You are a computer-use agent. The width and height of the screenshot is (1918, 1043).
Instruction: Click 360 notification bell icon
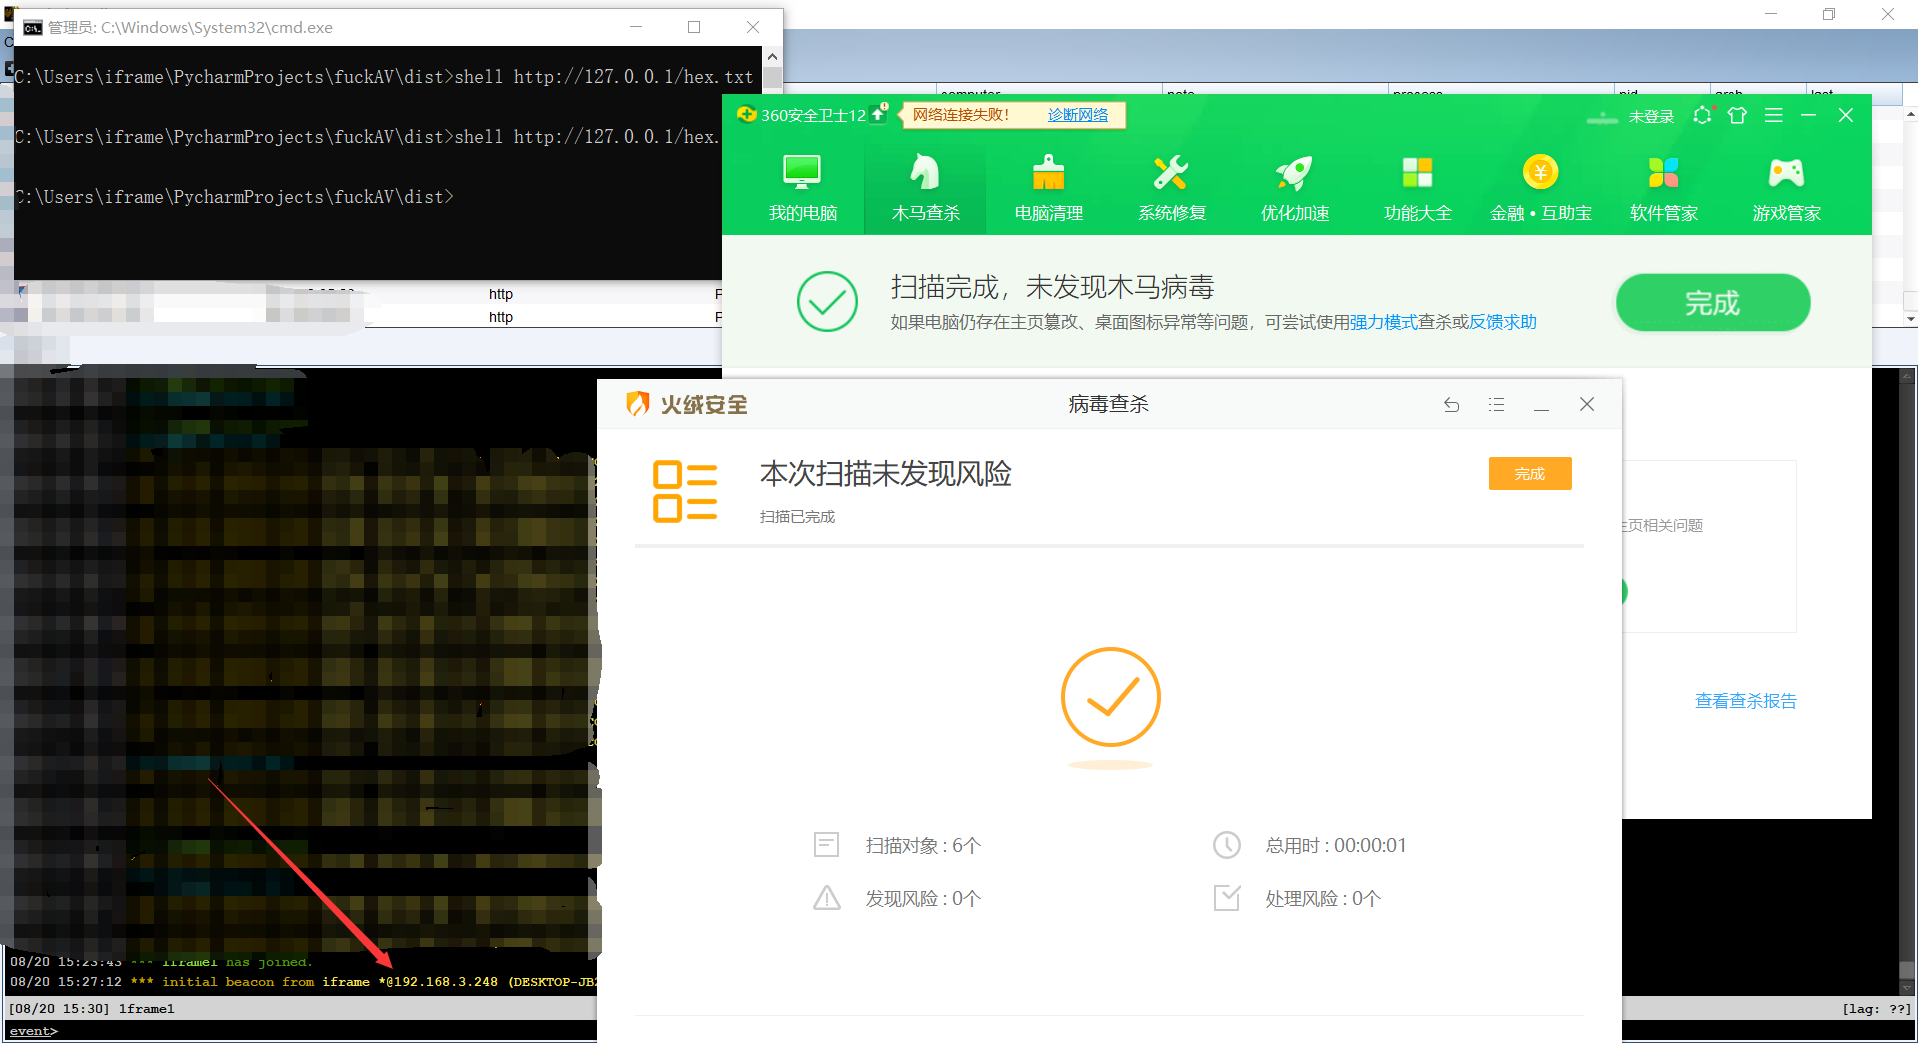pos(1702,115)
